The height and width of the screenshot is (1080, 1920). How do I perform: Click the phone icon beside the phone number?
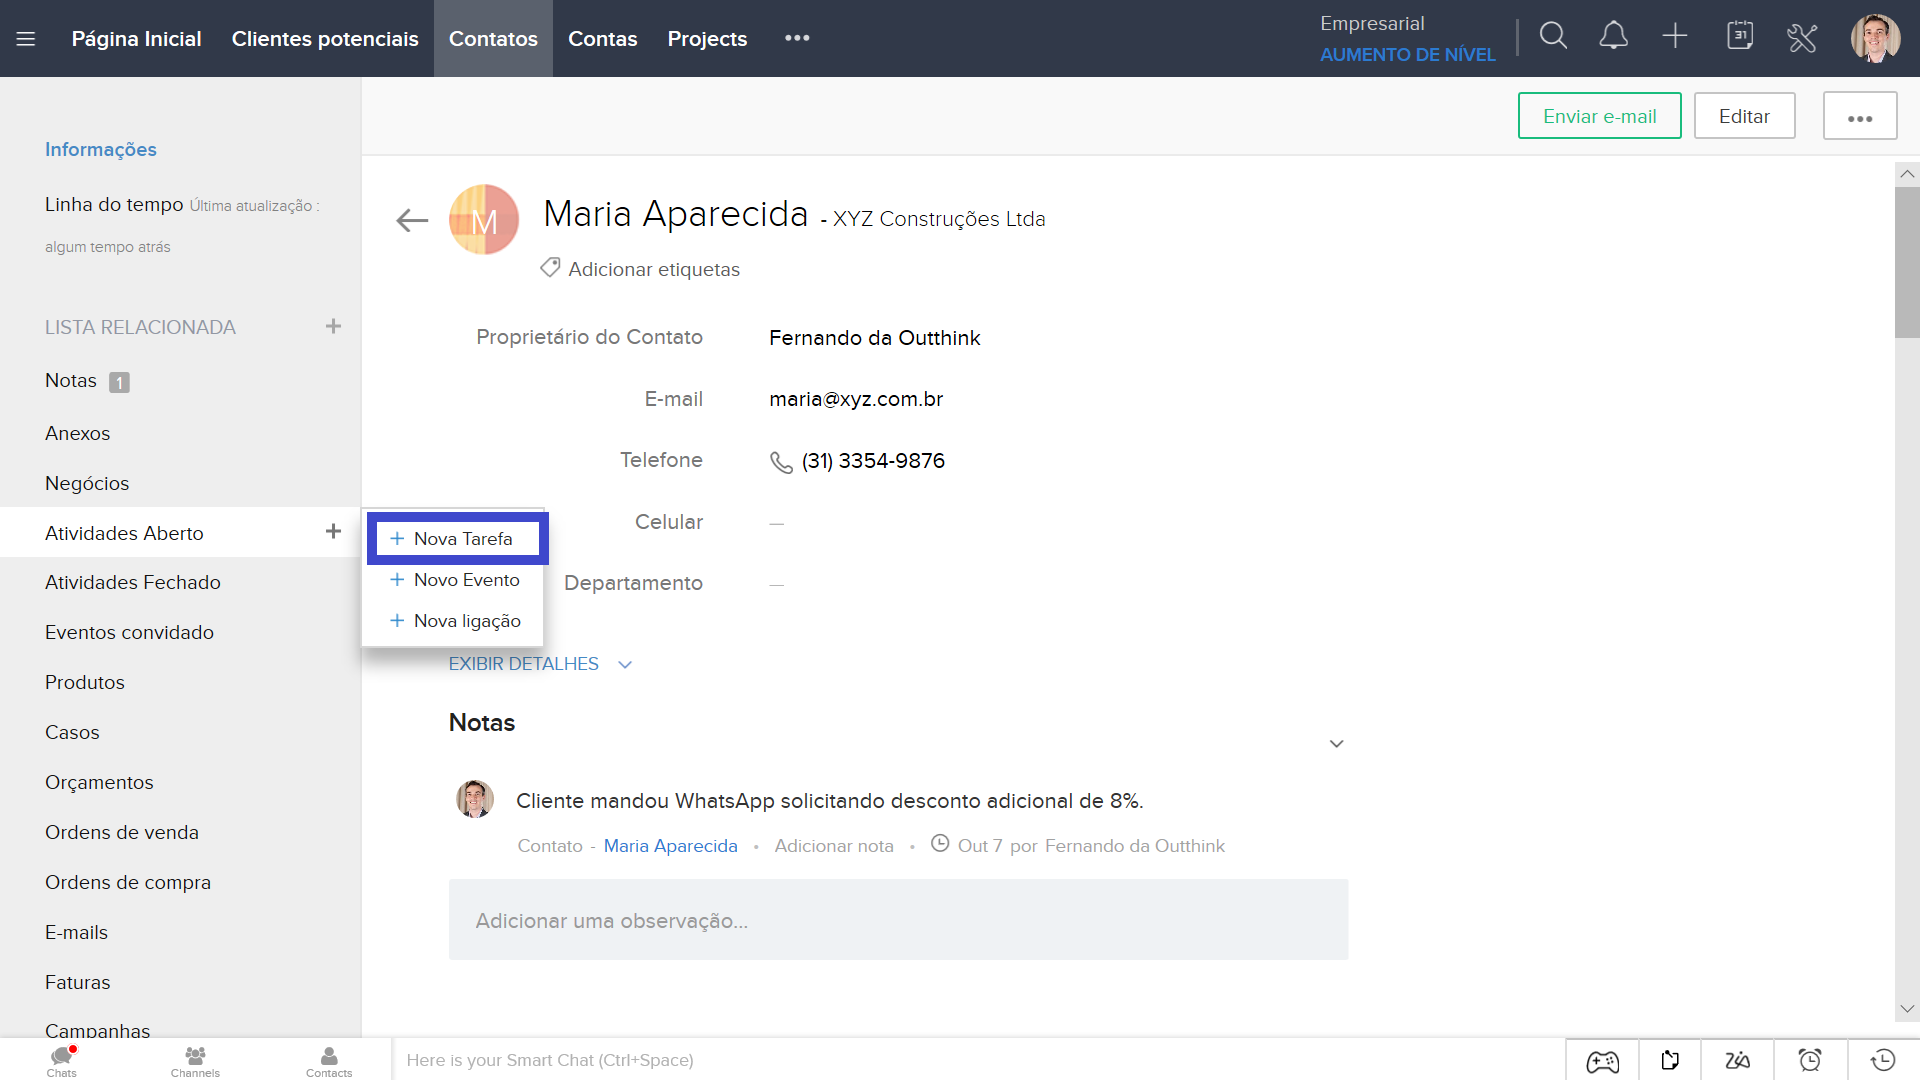pyautogui.click(x=781, y=462)
